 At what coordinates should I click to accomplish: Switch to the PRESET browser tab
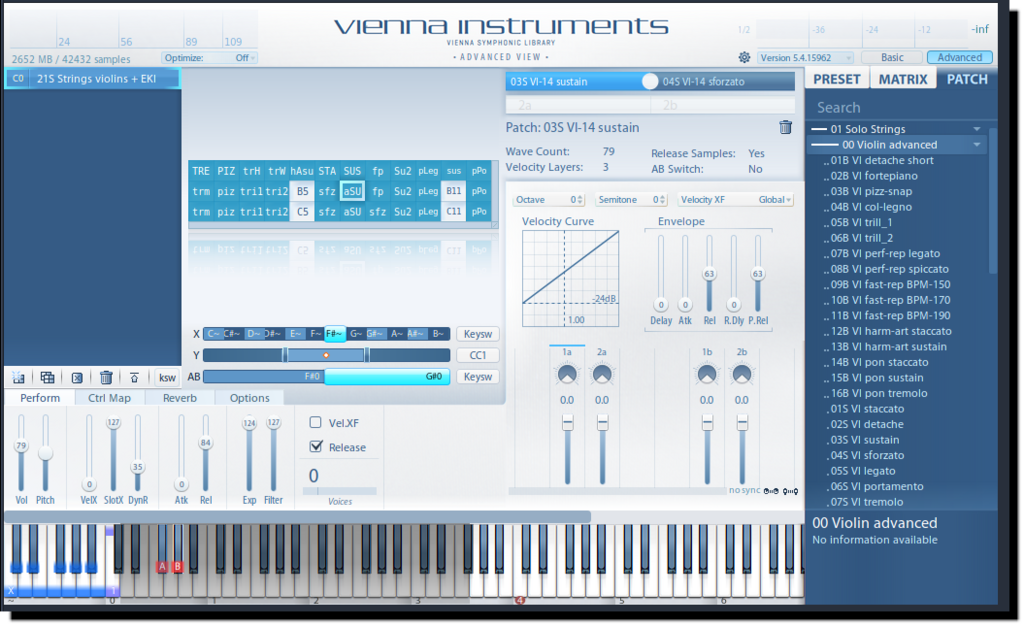click(837, 79)
